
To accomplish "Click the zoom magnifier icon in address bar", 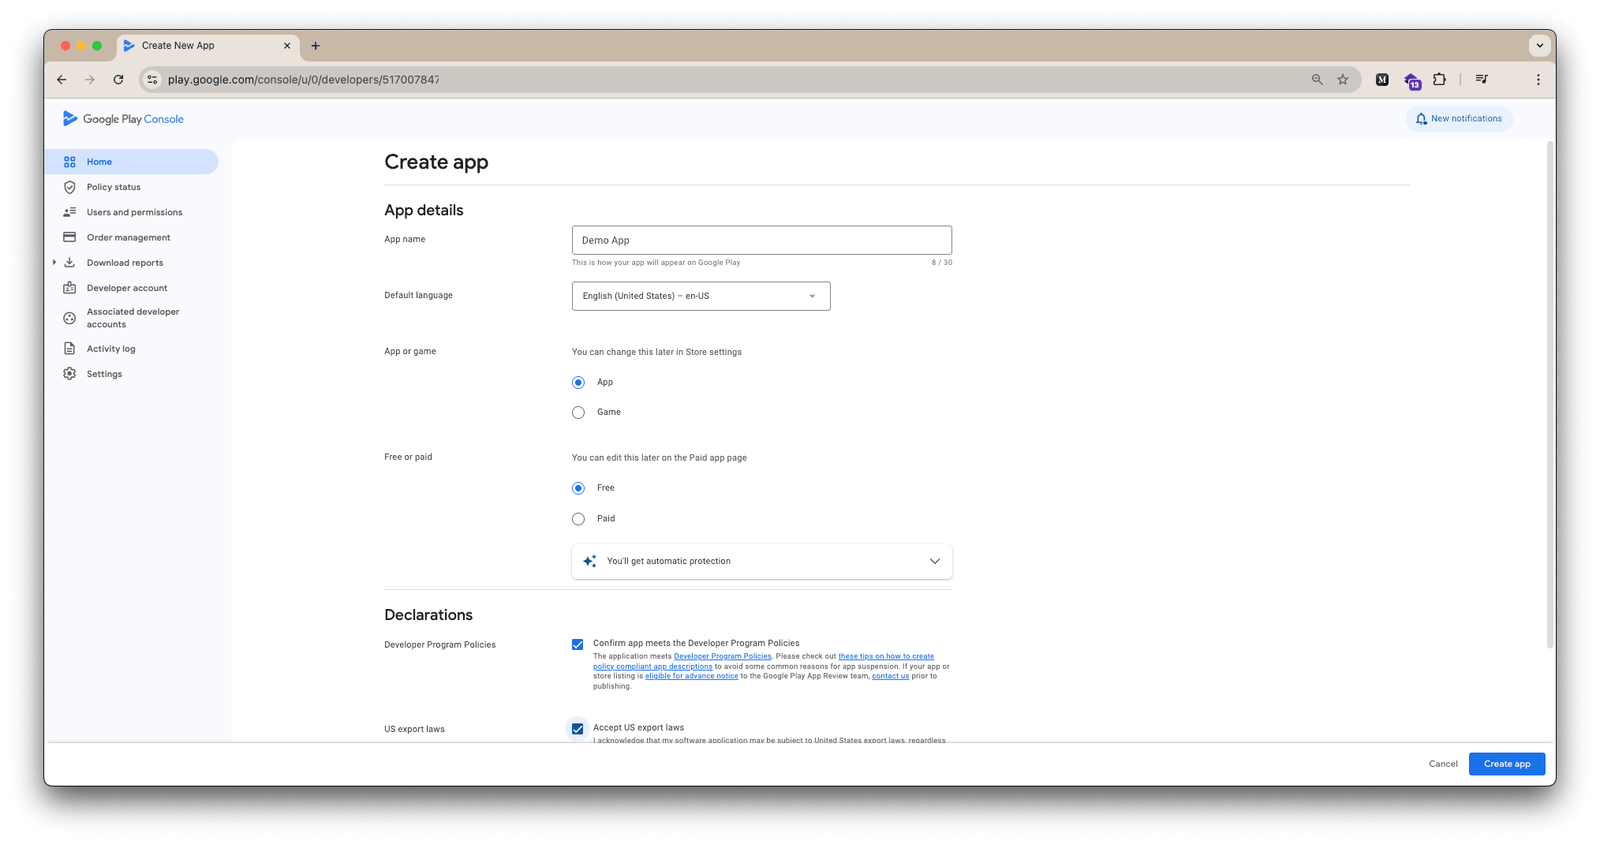I will [x=1317, y=80].
